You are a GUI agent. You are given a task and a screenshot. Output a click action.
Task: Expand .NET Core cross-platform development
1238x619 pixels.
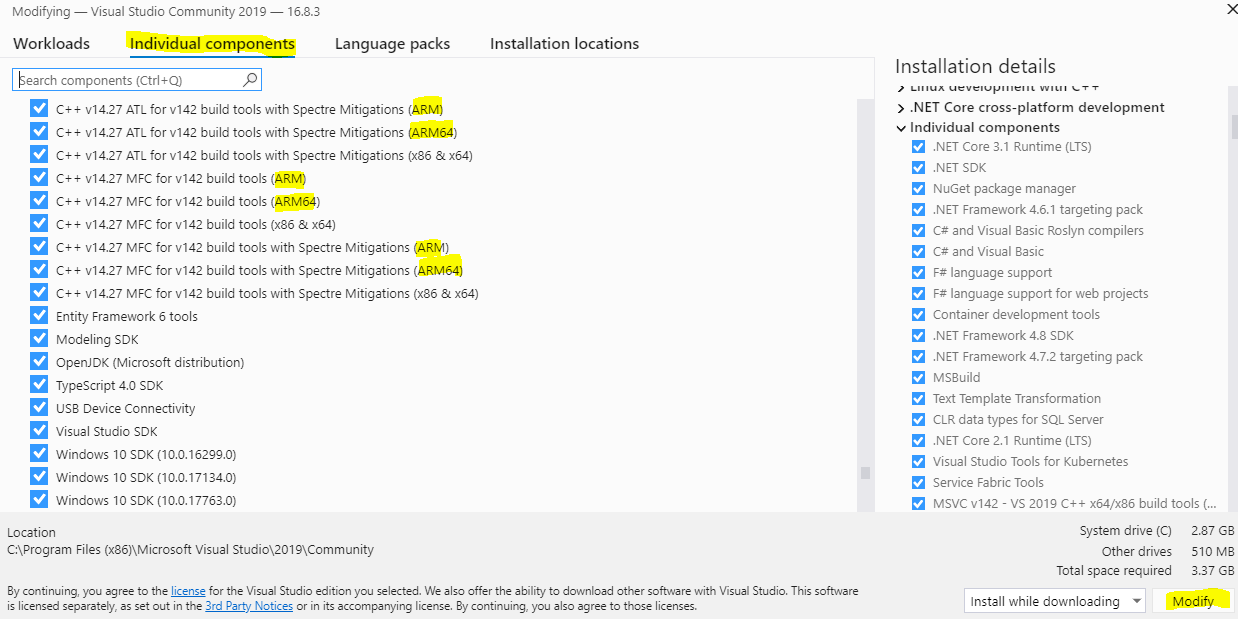(903, 107)
